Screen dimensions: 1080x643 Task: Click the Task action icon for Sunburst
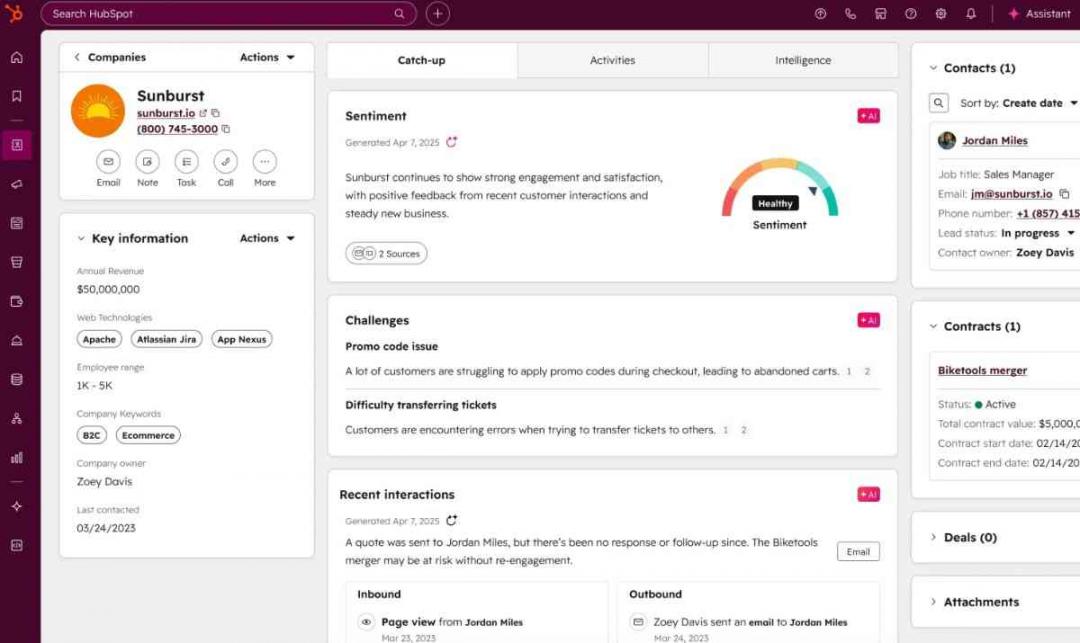click(187, 162)
